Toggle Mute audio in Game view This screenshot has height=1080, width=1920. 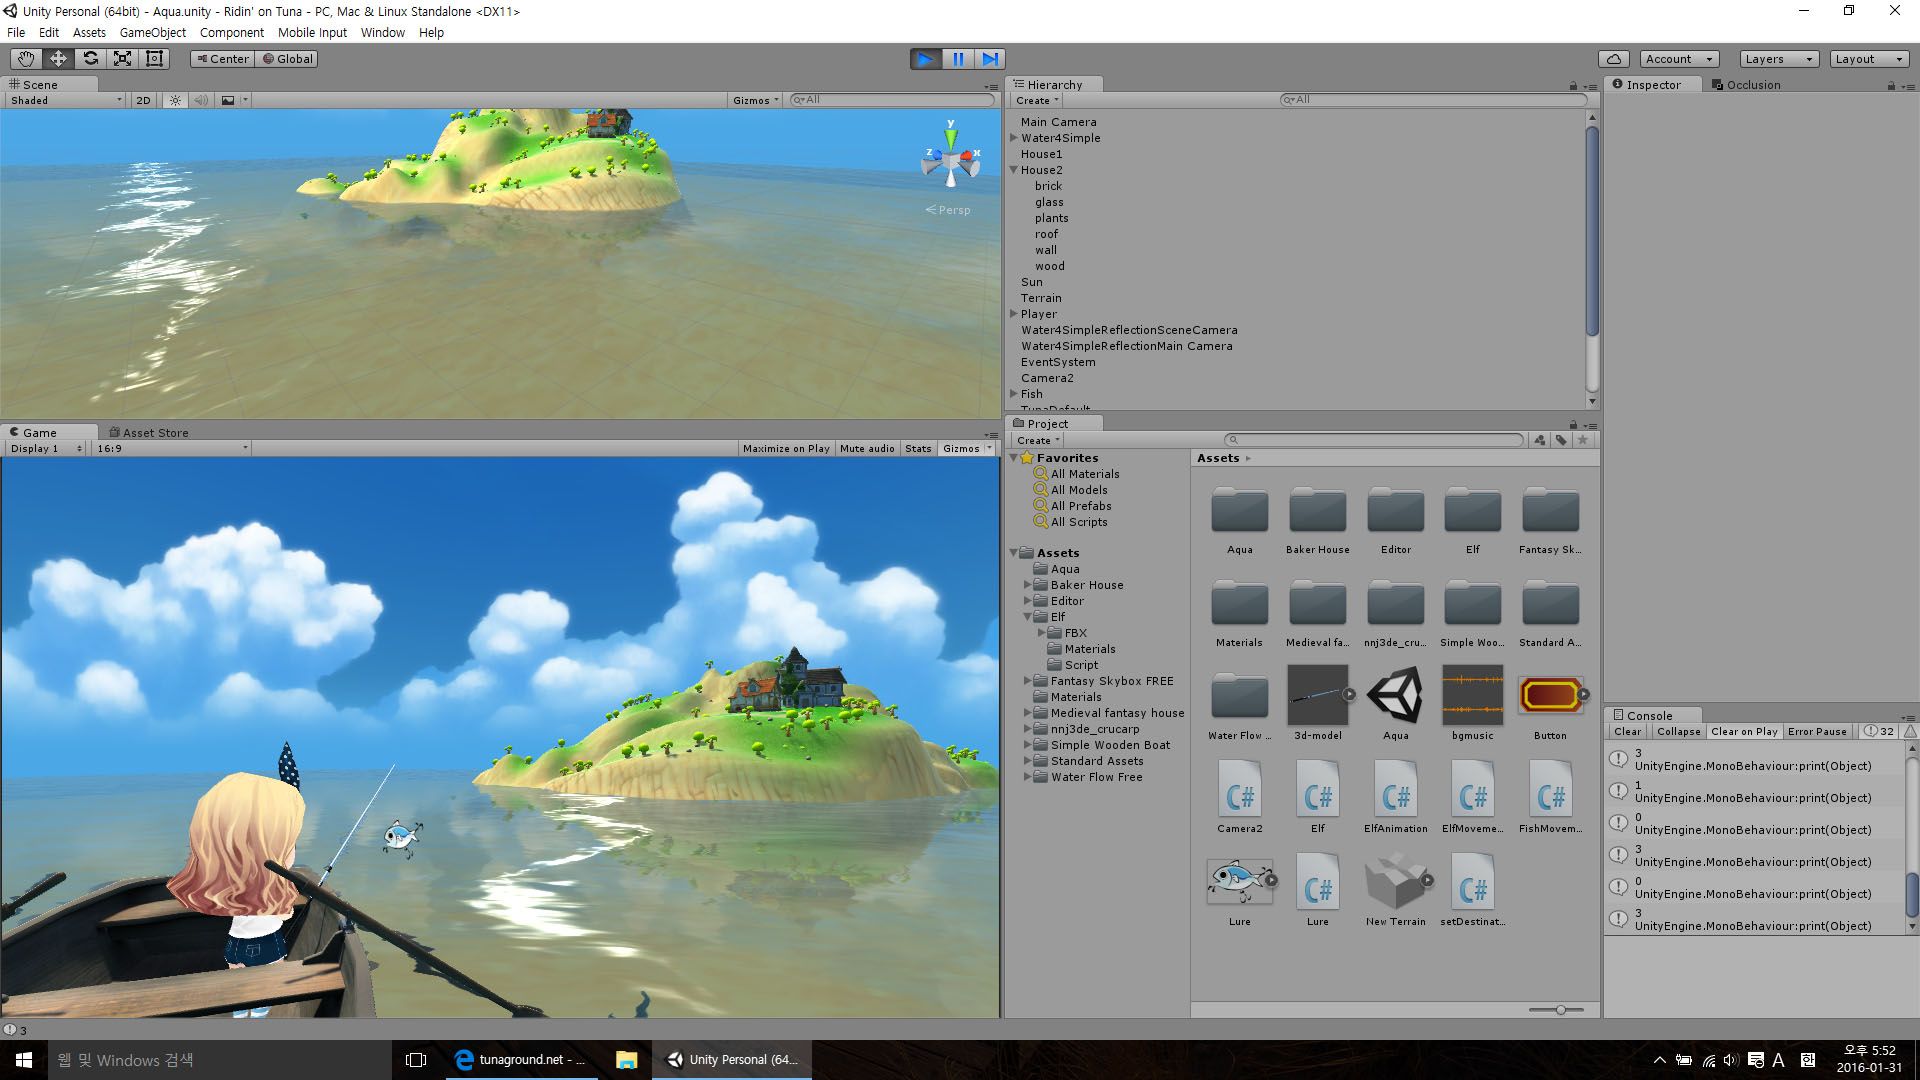867,449
